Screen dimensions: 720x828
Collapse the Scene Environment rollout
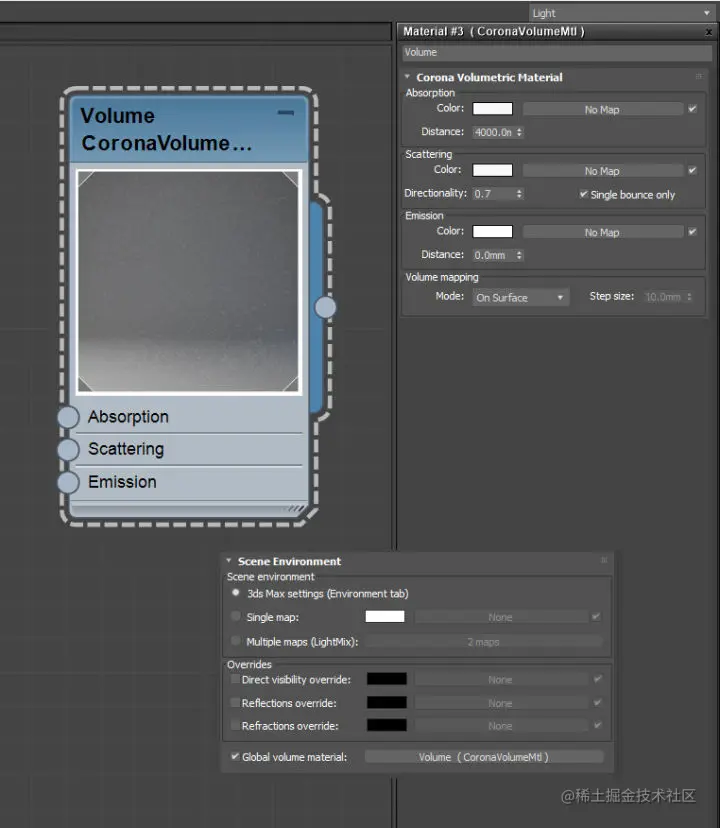click(229, 560)
